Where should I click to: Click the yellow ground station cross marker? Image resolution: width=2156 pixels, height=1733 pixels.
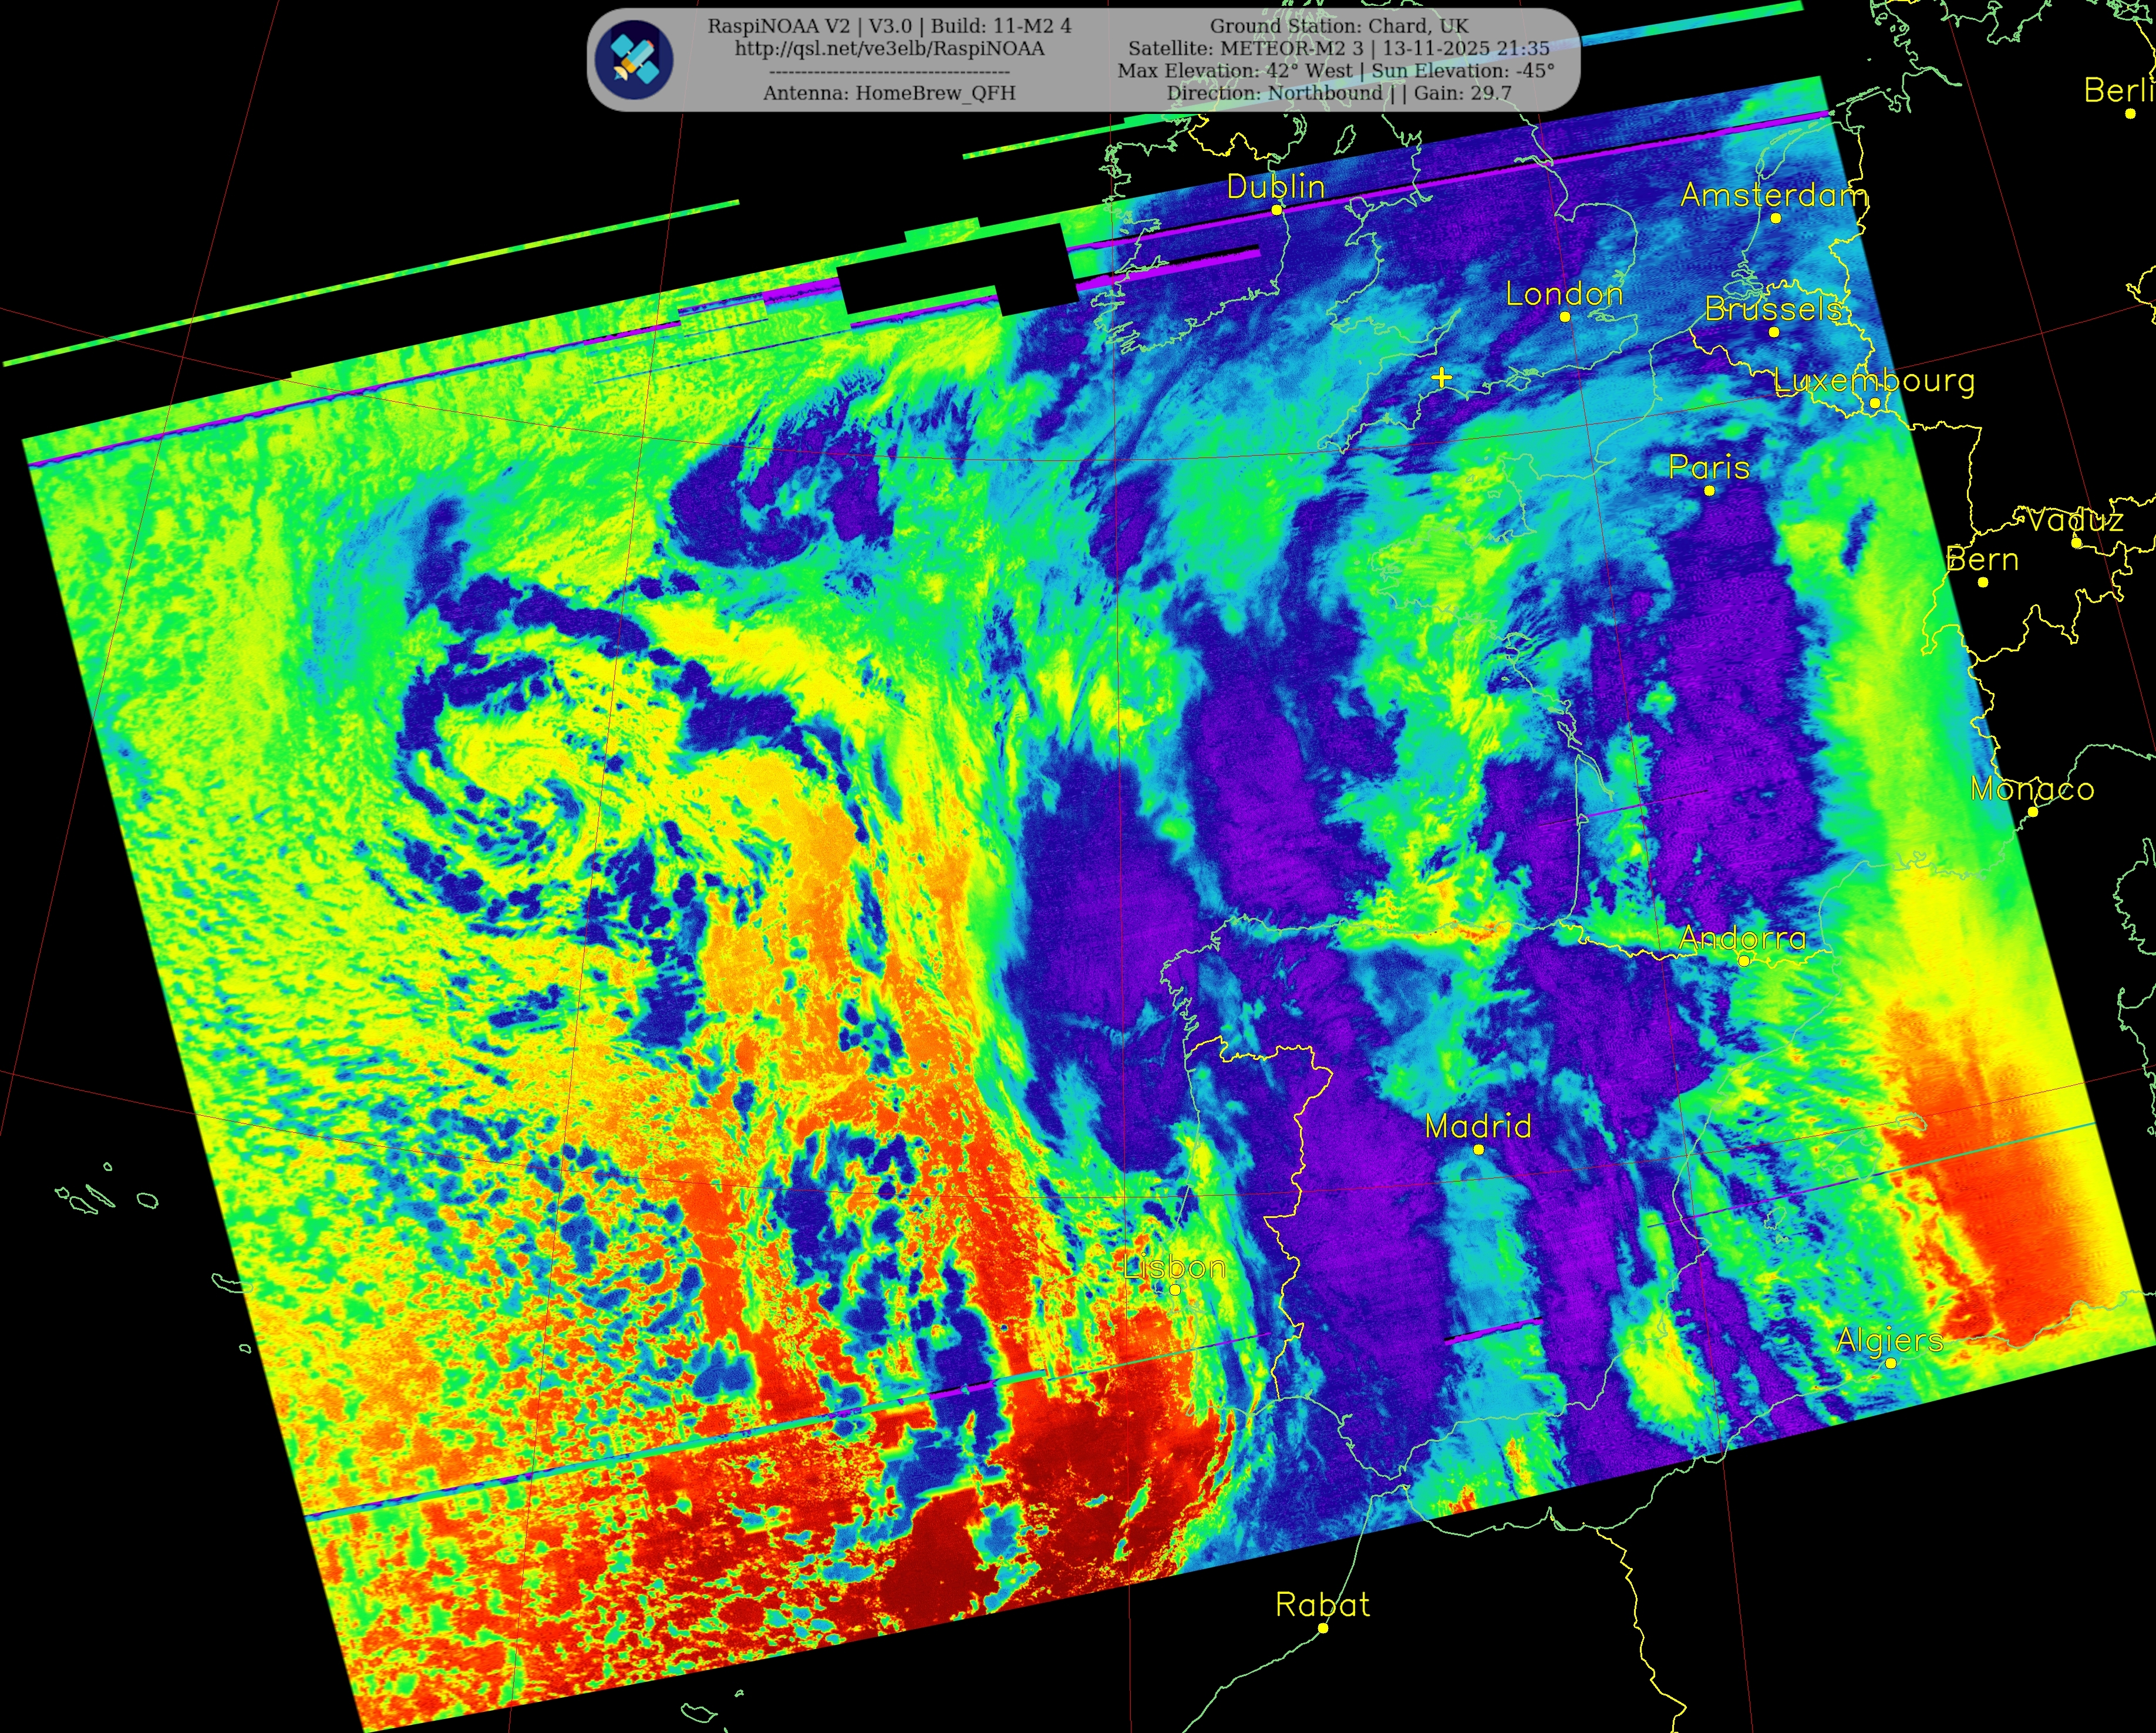coord(1441,378)
